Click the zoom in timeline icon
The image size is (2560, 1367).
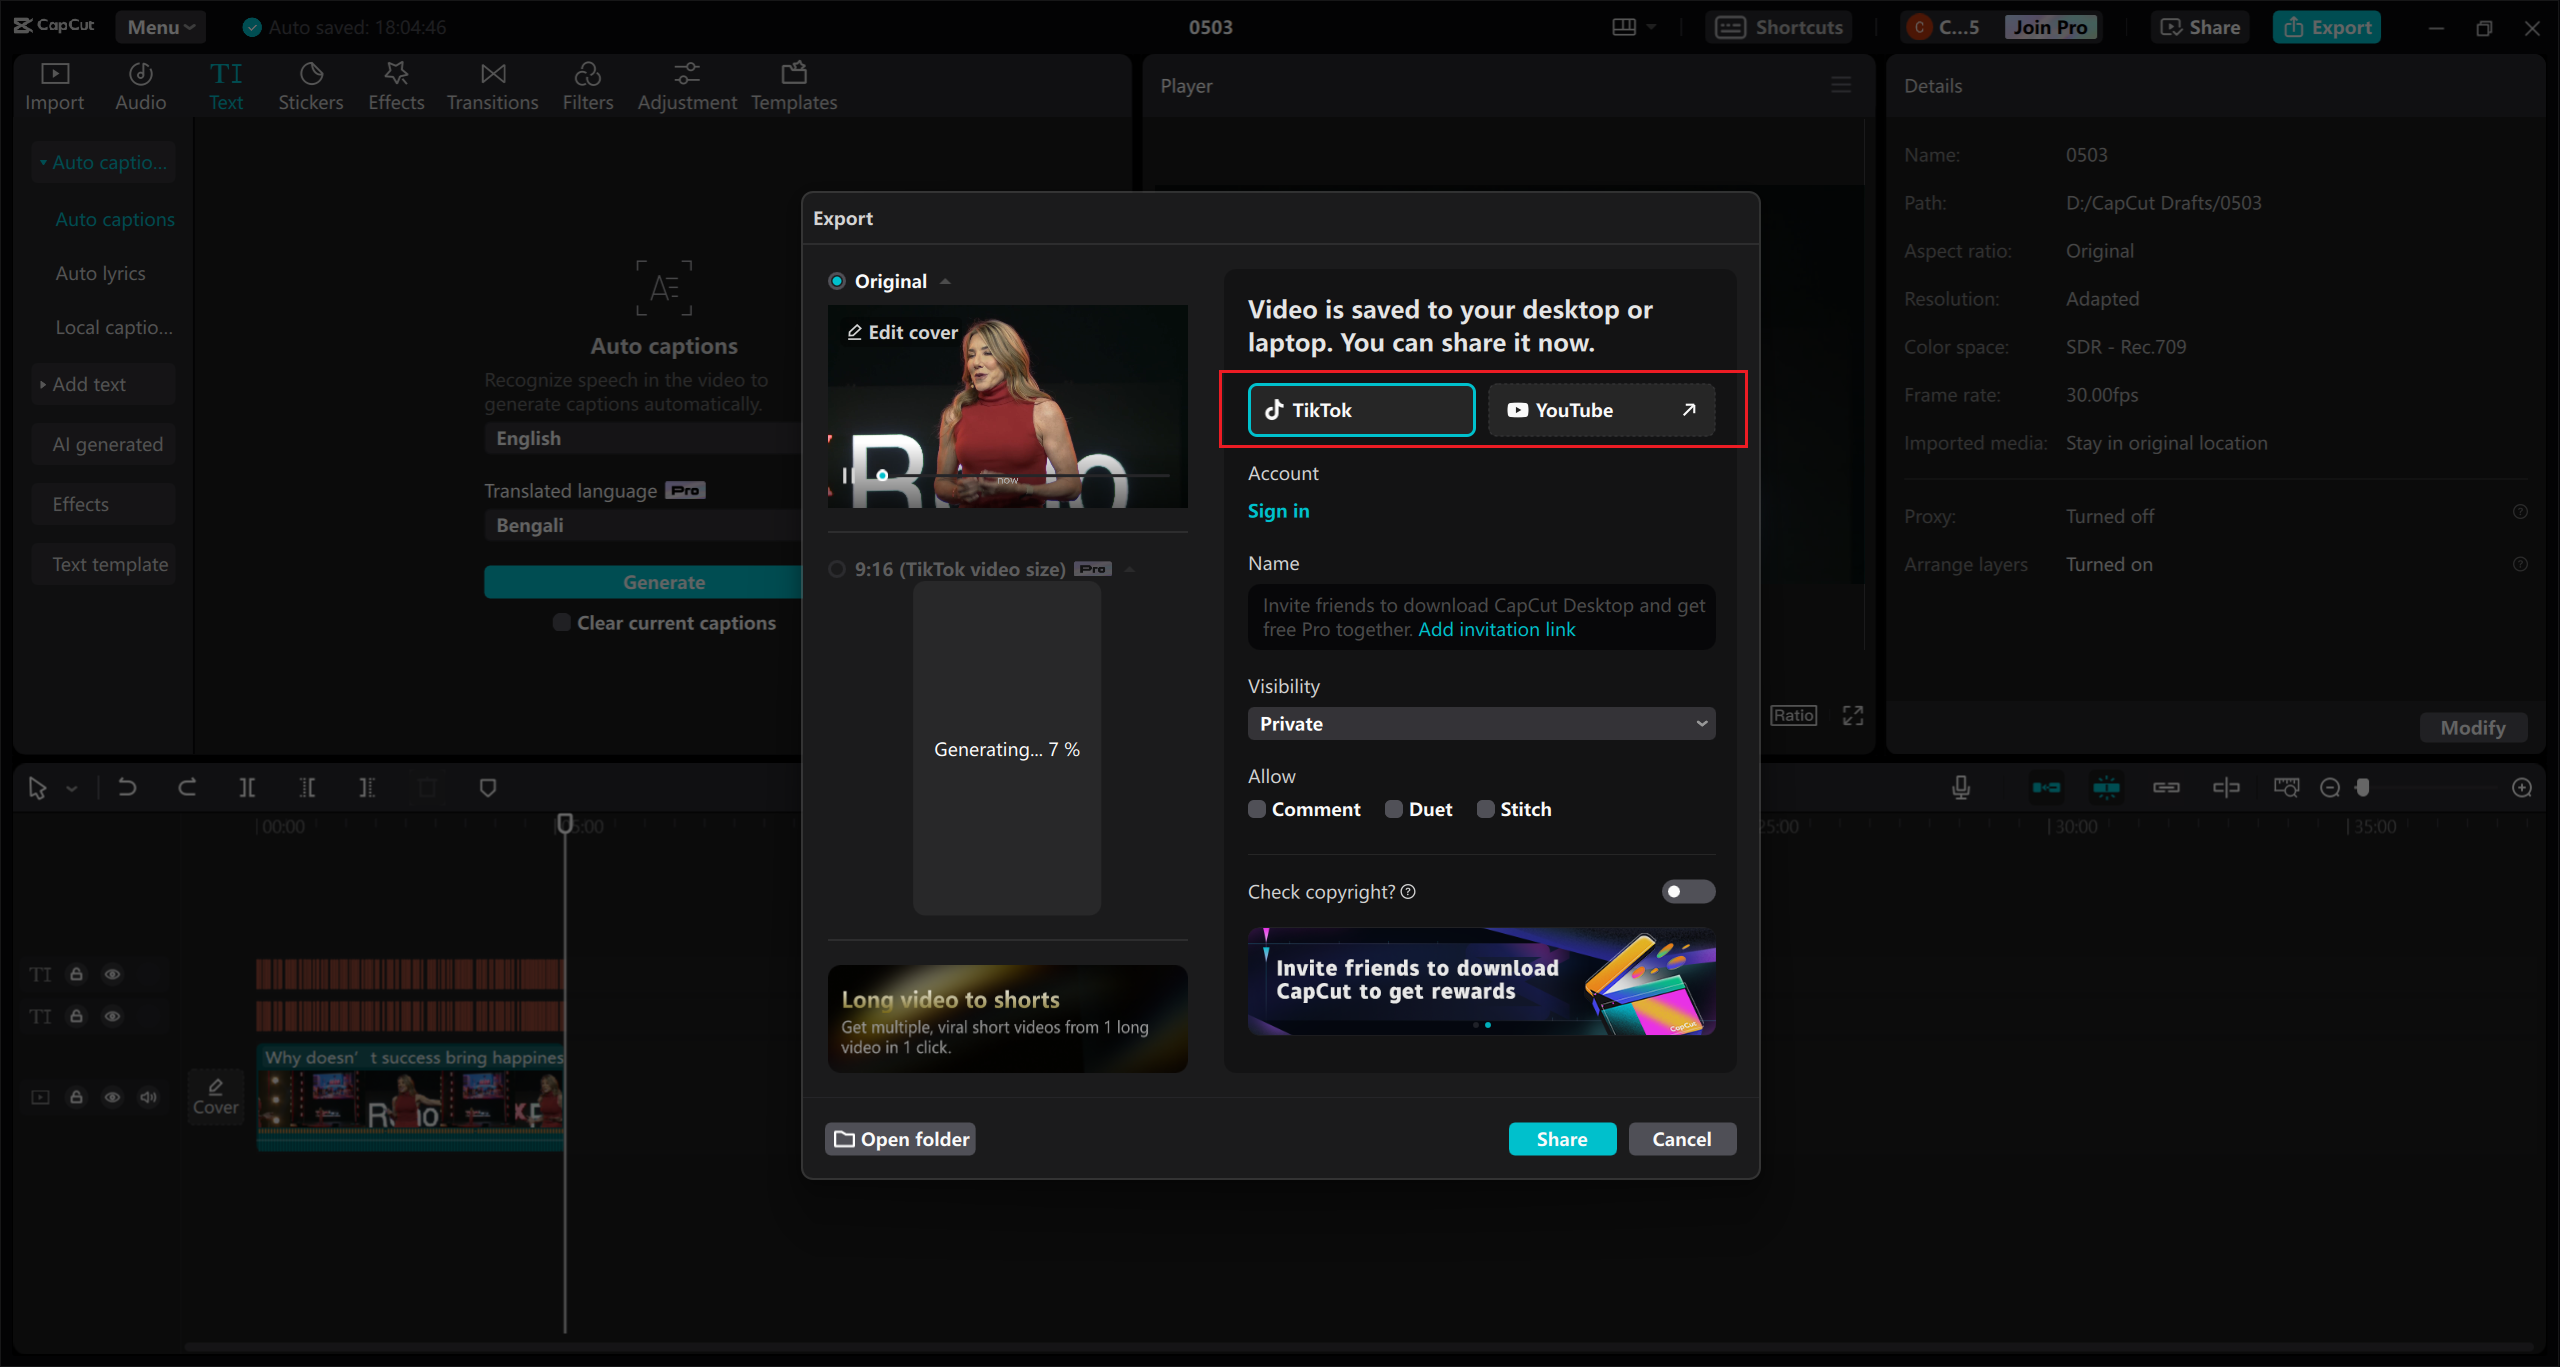click(2522, 788)
